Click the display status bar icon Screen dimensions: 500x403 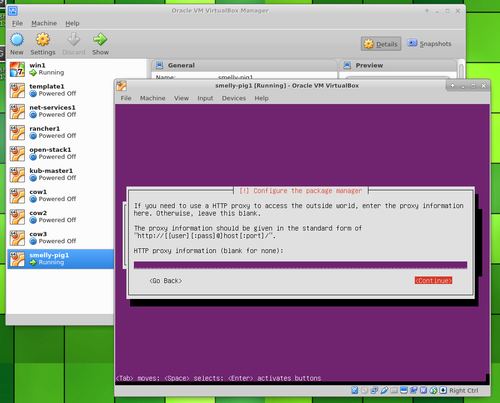(x=404, y=390)
